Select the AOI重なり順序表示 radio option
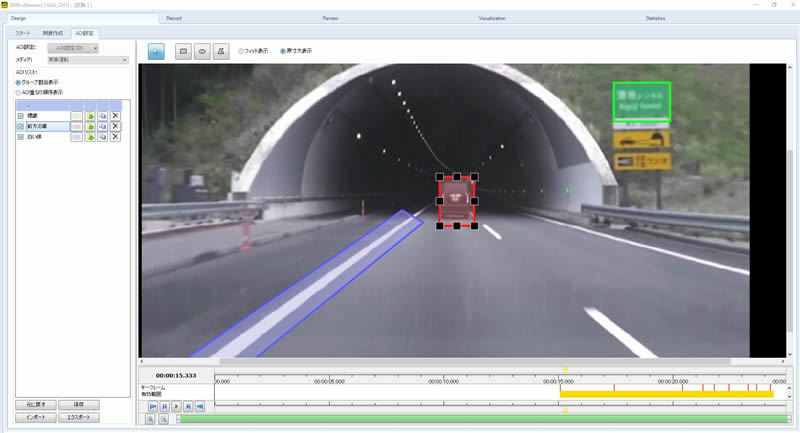The height and width of the screenshot is (433, 800). [18, 92]
